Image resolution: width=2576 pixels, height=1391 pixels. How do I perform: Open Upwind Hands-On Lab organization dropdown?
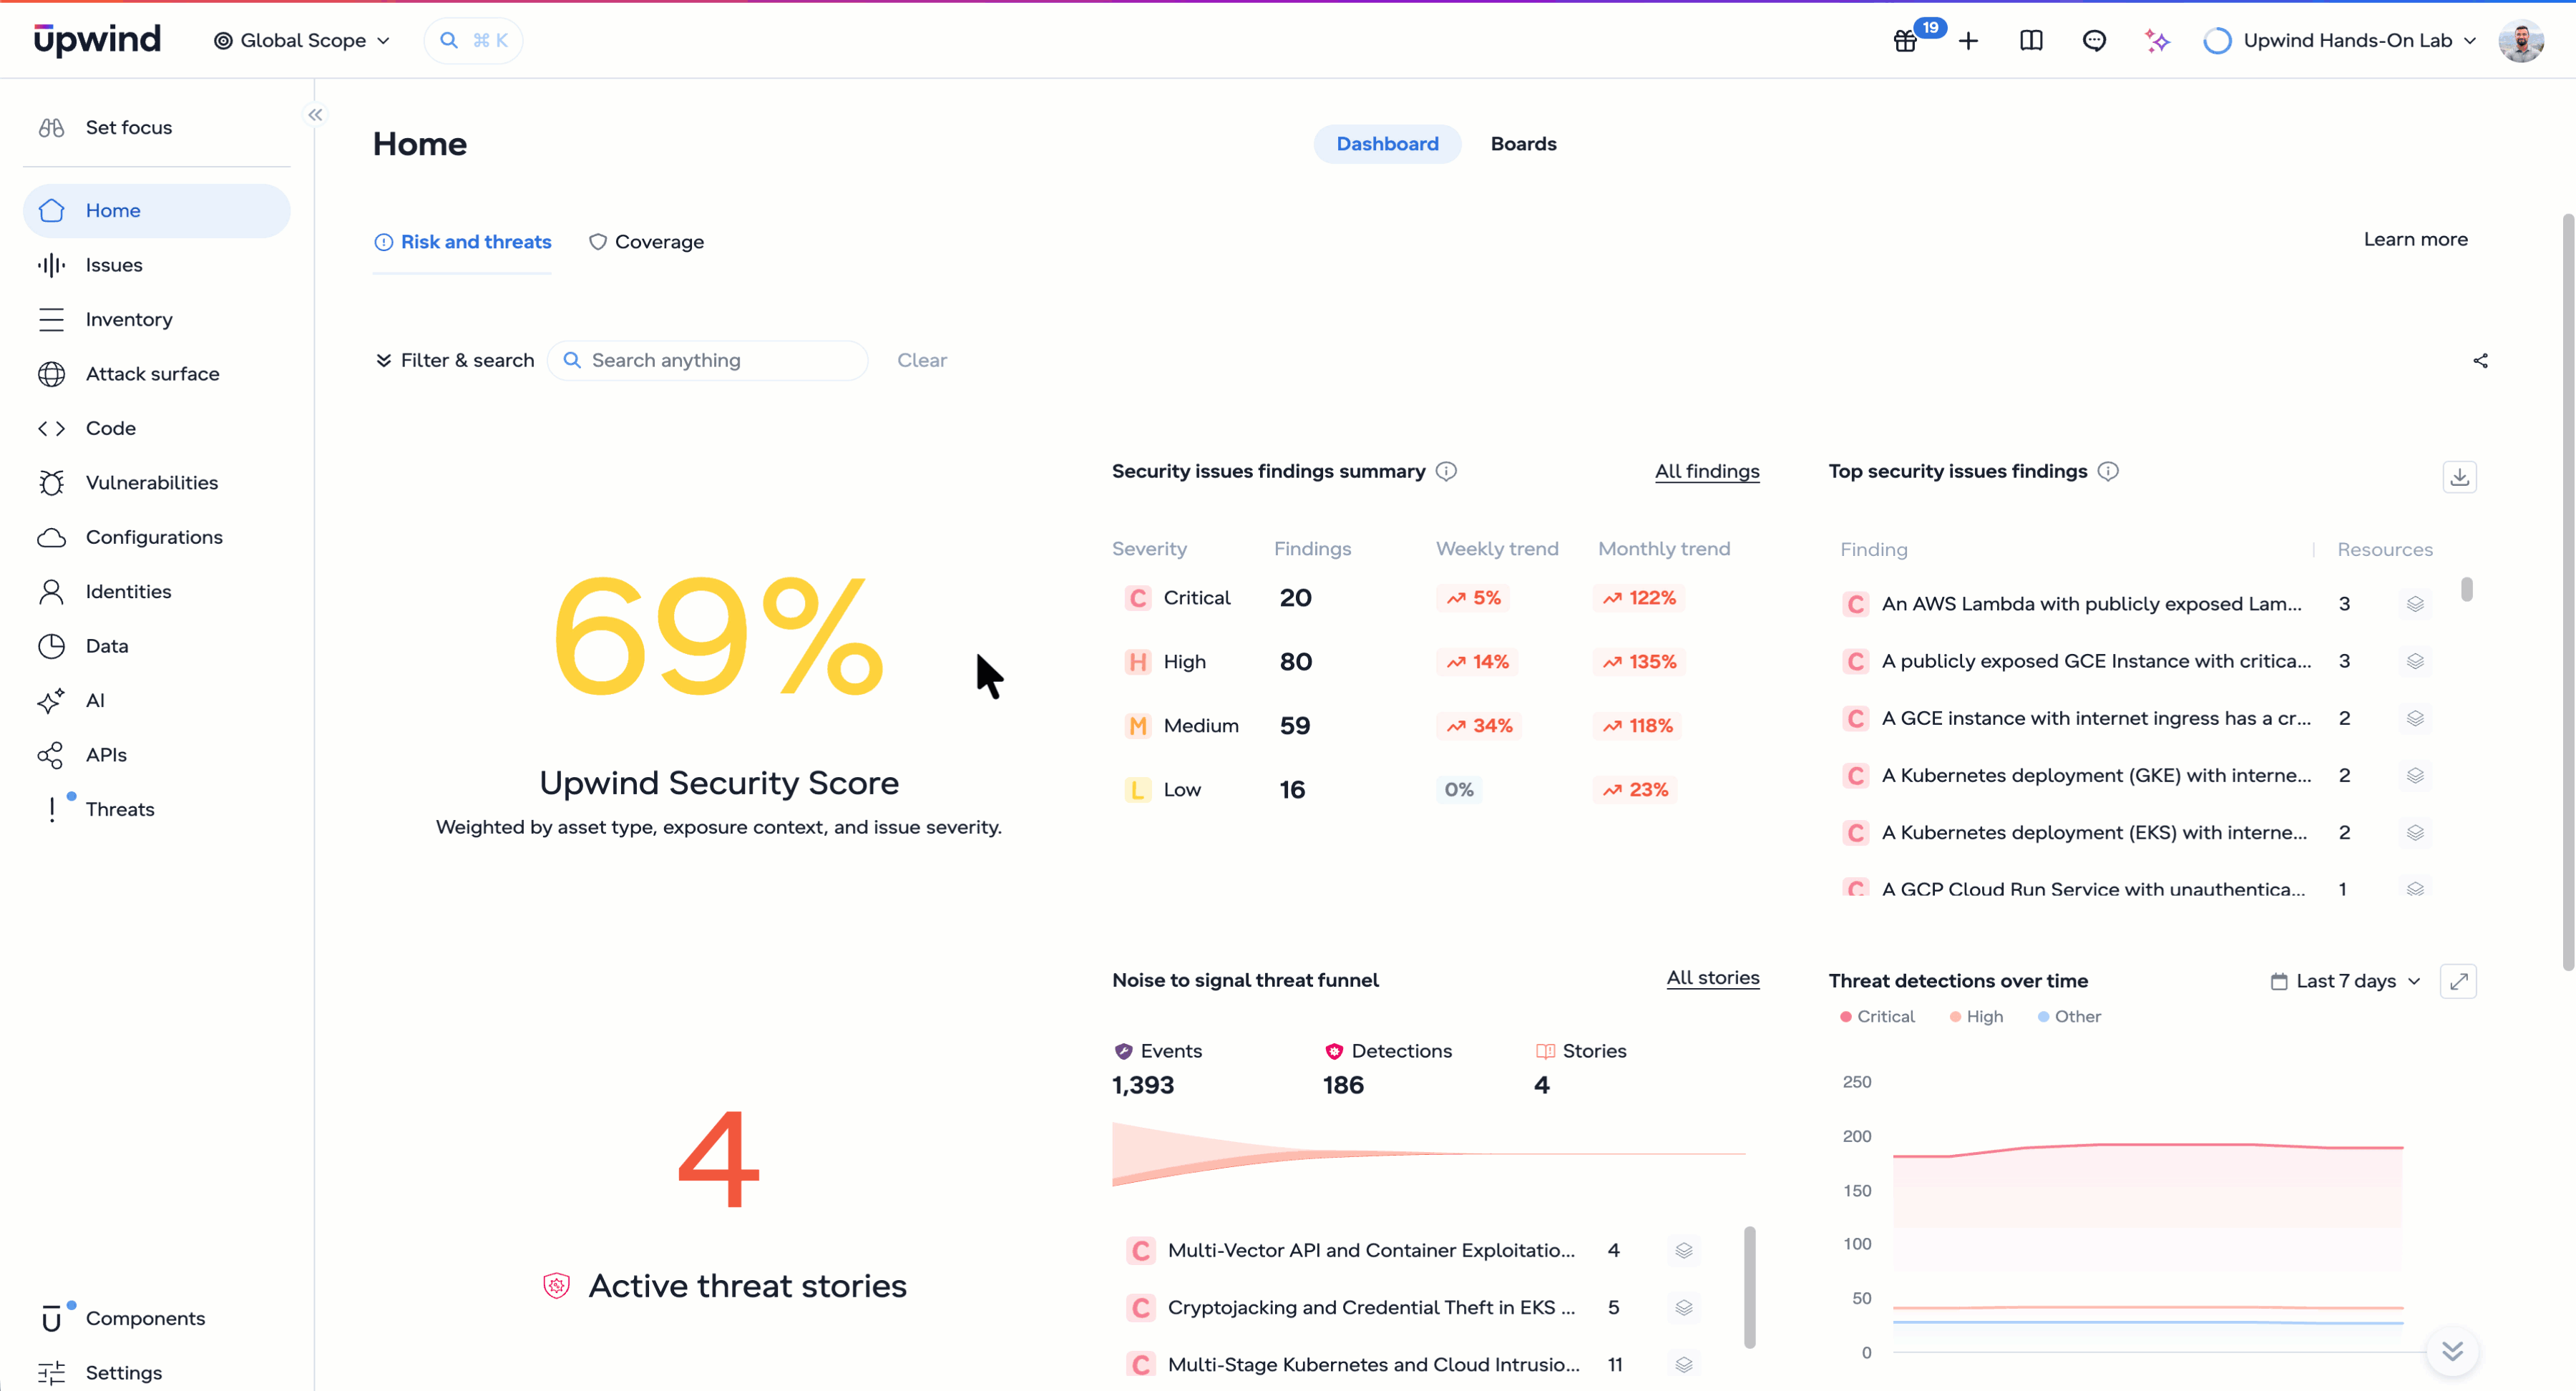pyautogui.click(x=2339, y=41)
